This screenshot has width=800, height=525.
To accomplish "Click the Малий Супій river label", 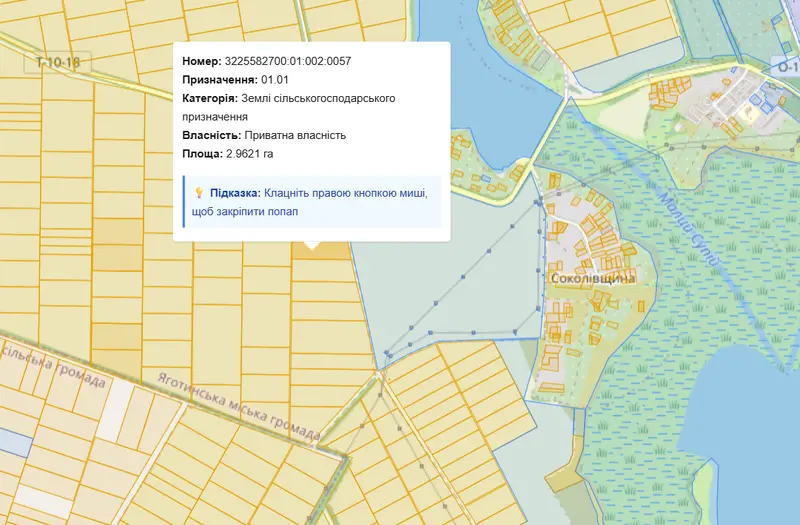I will [x=688, y=231].
